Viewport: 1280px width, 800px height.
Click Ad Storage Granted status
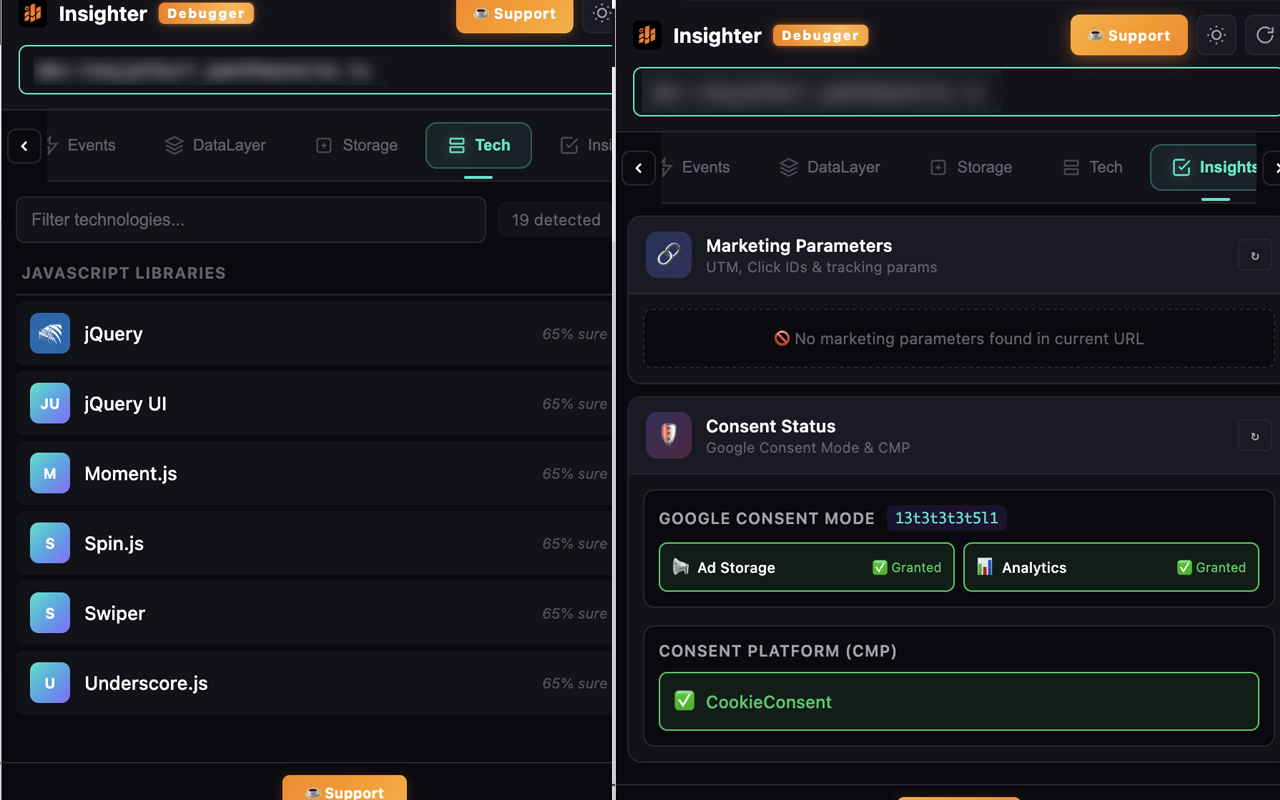(907, 567)
